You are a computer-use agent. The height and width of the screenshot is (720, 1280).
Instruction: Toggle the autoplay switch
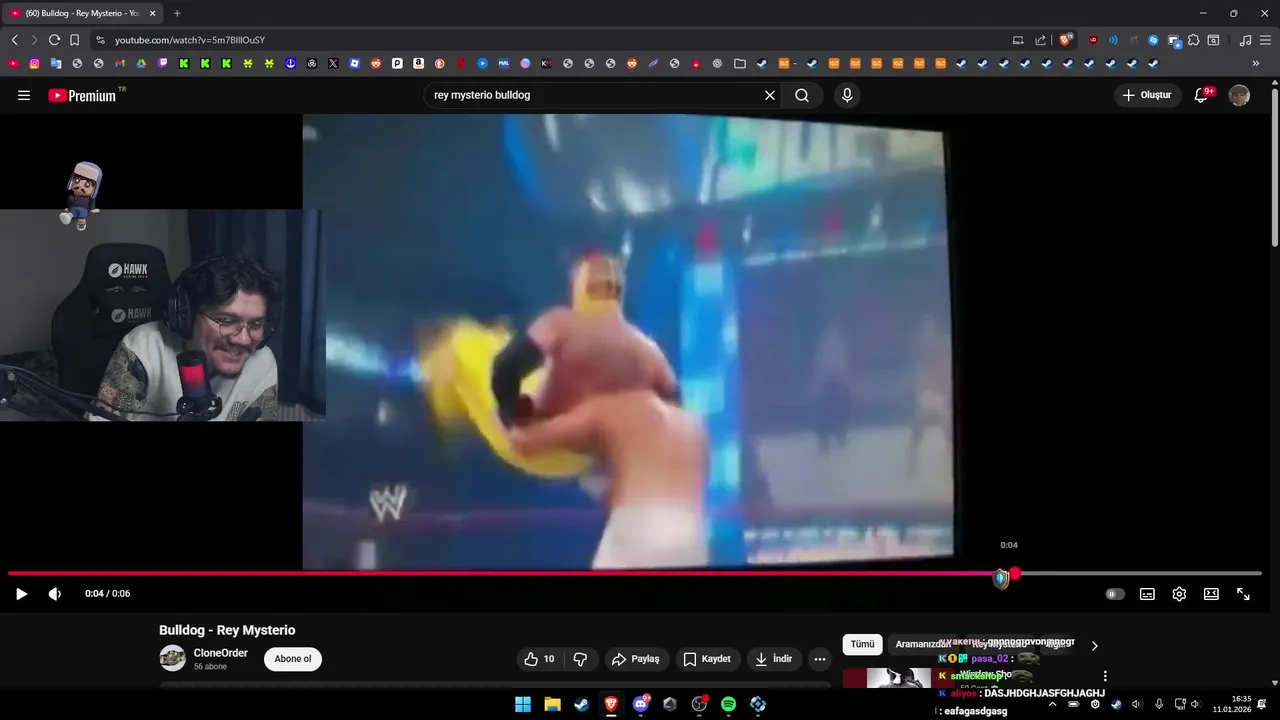(1114, 594)
